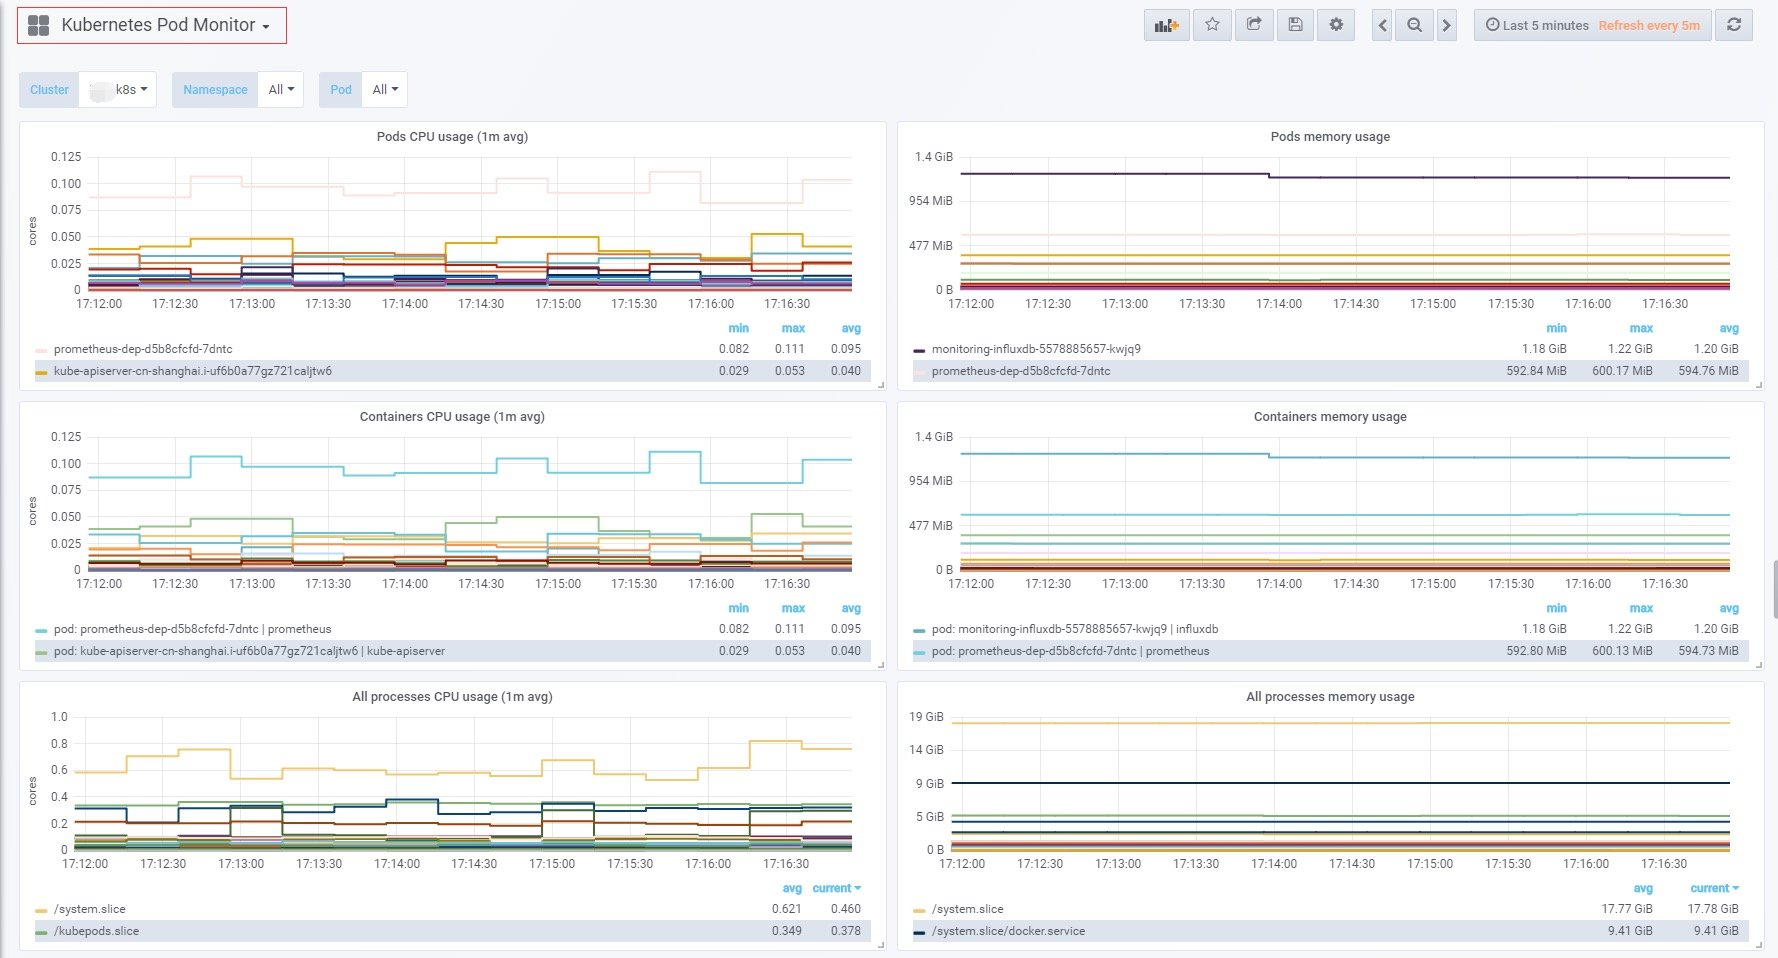This screenshot has width=1778, height=958.
Task: Click the Add panel icon
Action: coord(1166,25)
